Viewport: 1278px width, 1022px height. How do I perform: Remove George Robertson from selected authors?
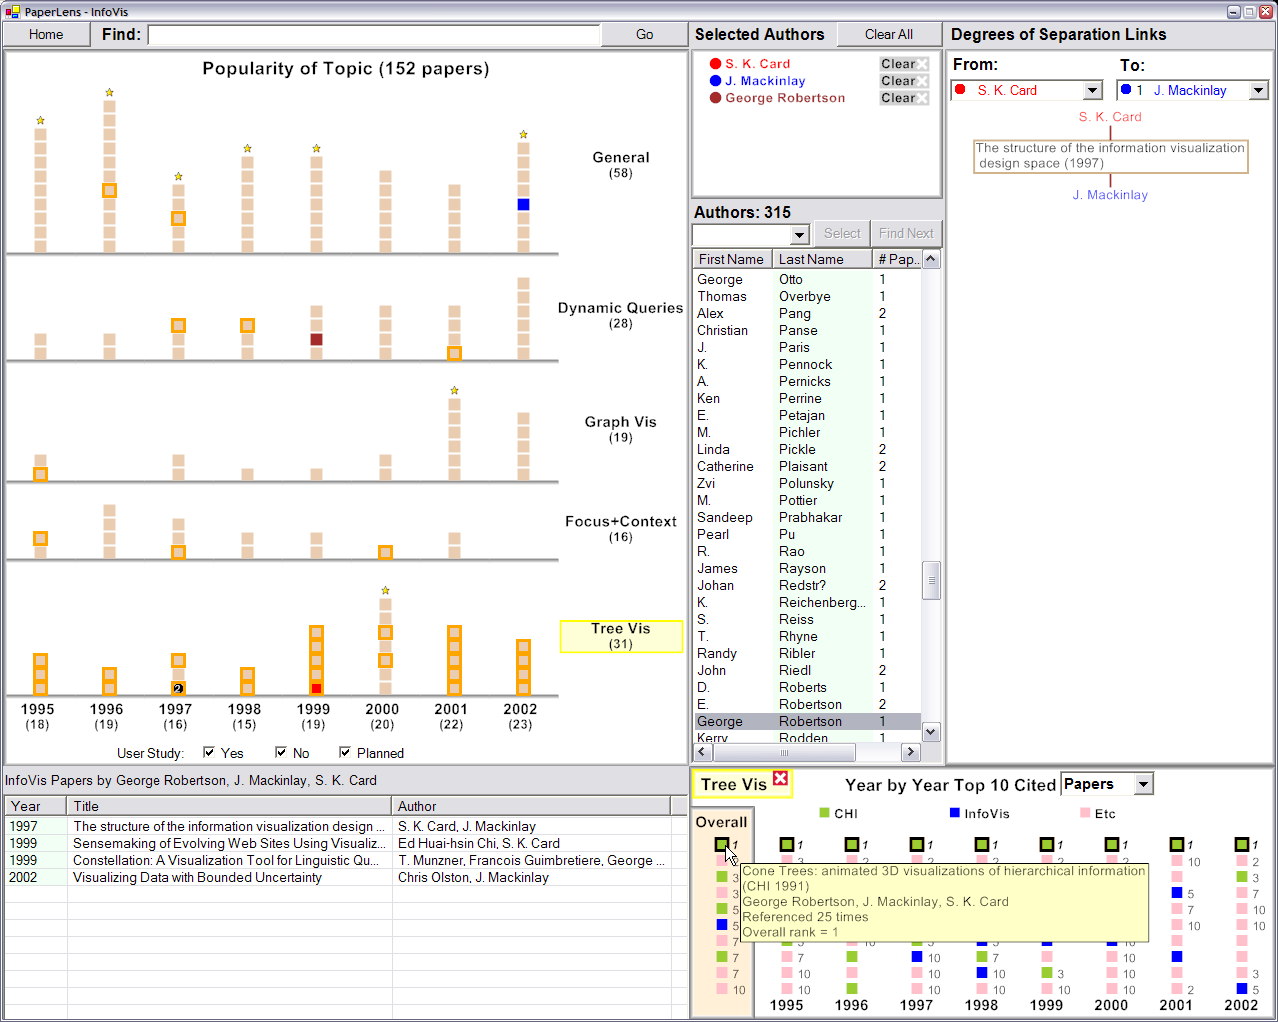click(x=905, y=98)
